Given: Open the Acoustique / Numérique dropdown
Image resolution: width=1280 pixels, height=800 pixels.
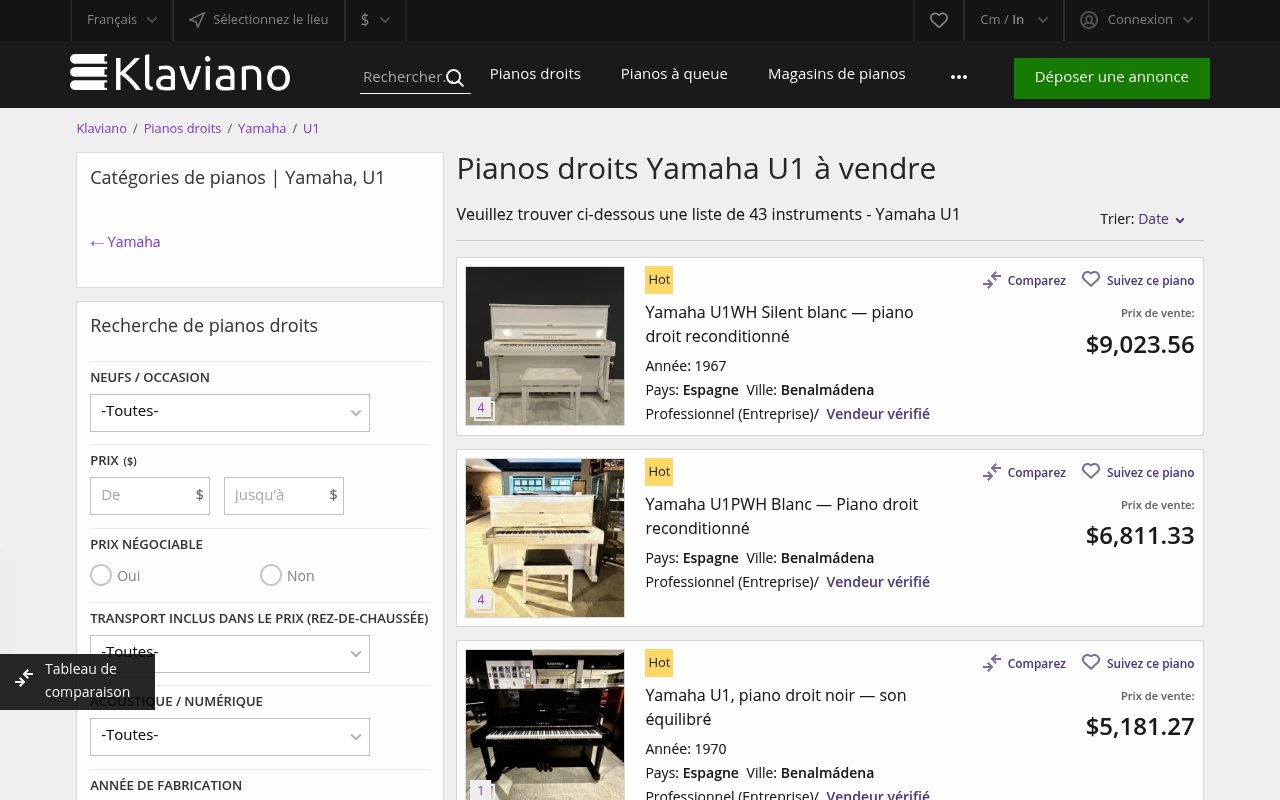Looking at the screenshot, I should pyautogui.click(x=230, y=737).
